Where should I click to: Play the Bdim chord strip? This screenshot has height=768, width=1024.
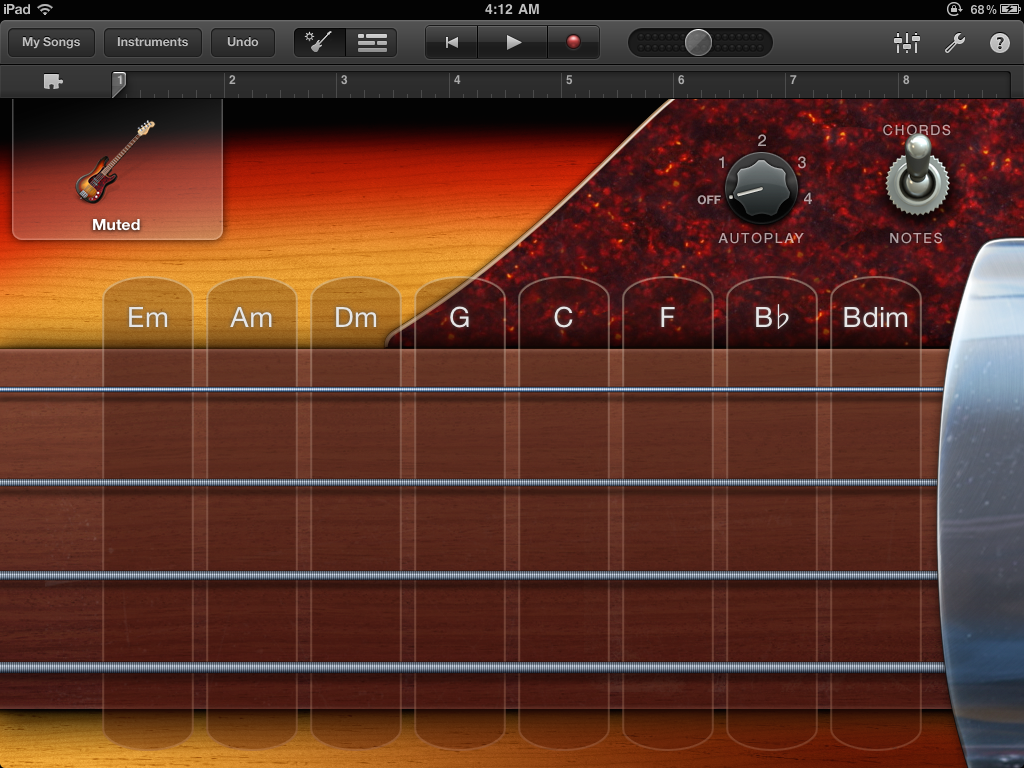click(875, 513)
